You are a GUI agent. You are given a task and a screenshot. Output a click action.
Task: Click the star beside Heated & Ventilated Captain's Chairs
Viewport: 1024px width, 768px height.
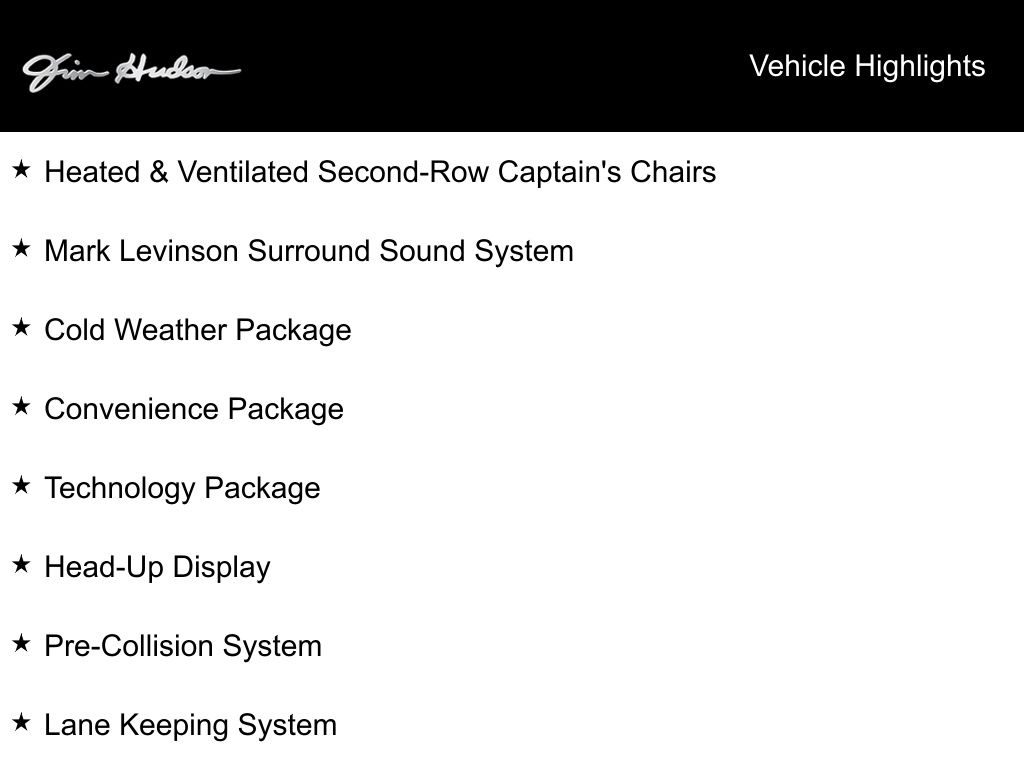[x=21, y=170]
